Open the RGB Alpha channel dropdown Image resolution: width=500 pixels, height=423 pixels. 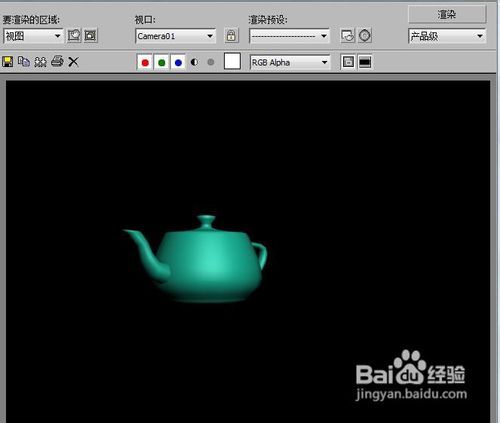tap(290, 62)
